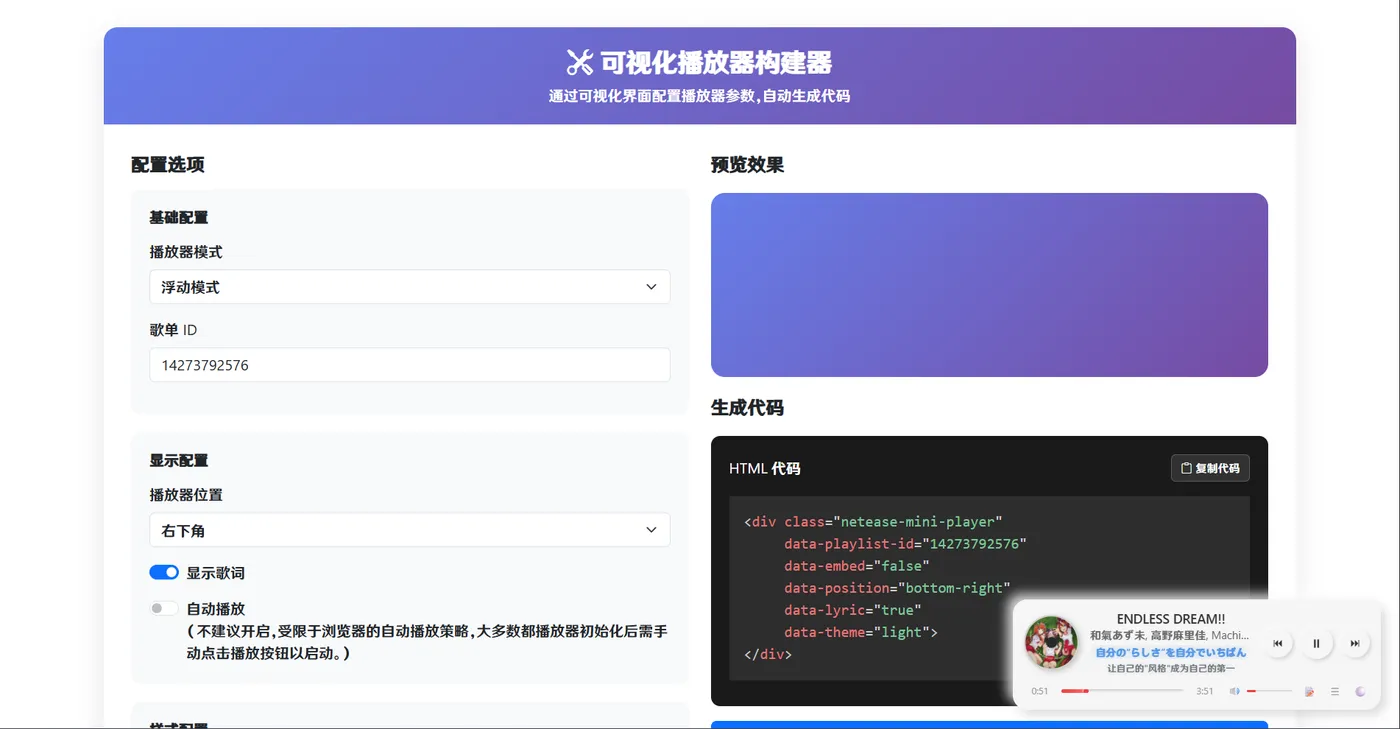Click inside the 歌单 ID input field
This screenshot has width=1400, height=729.
point(410,365)
